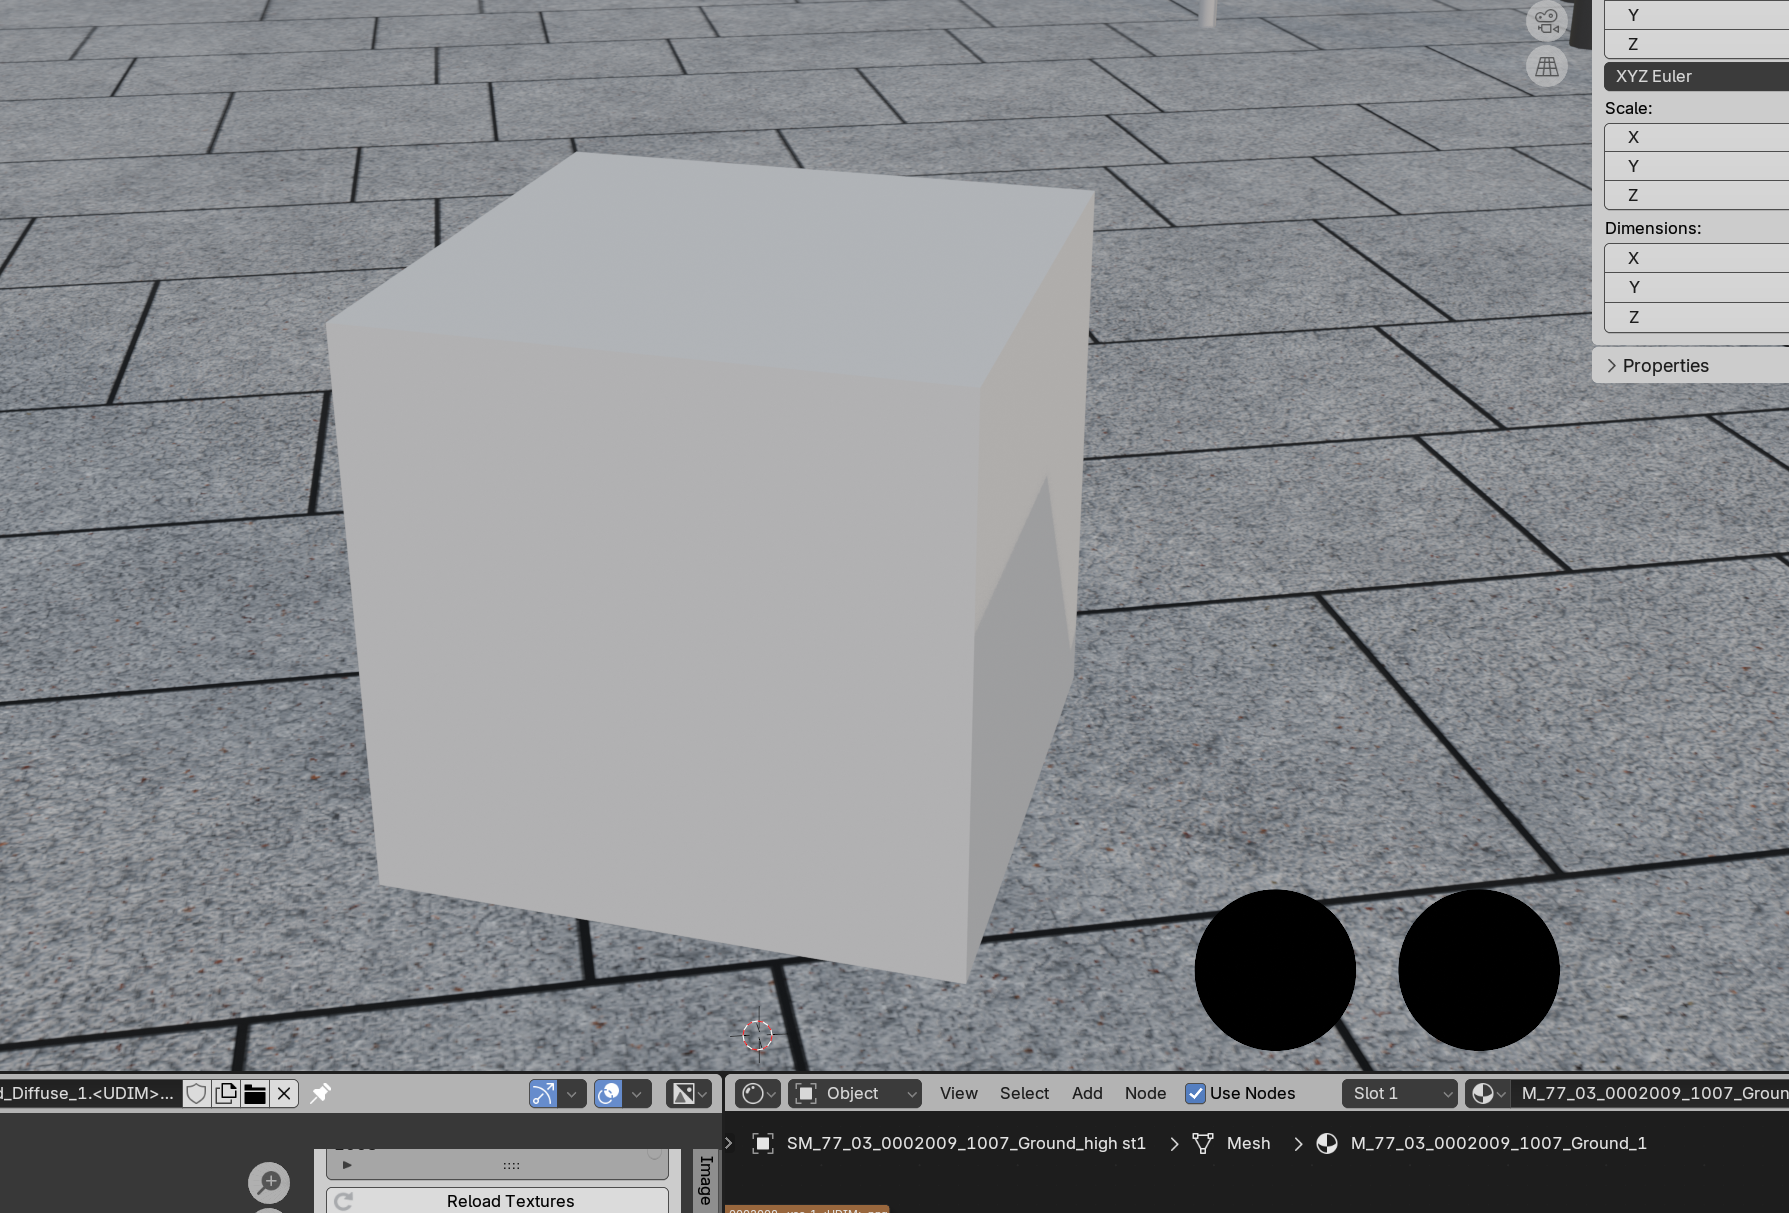Enable or disable Use Nodes checkbox
The width and height of the screenshot is (1789, 1213).
[x=1195, y=1093]
